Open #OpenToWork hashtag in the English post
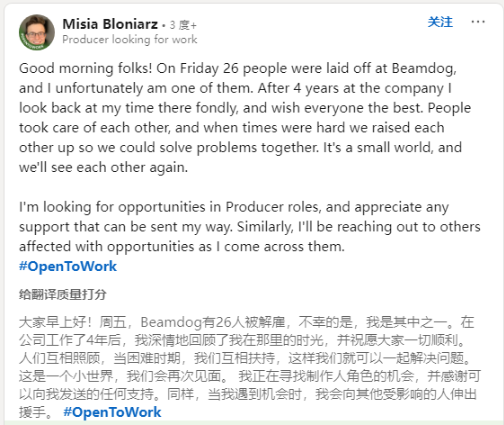504x425 pixels. [68, 266]
